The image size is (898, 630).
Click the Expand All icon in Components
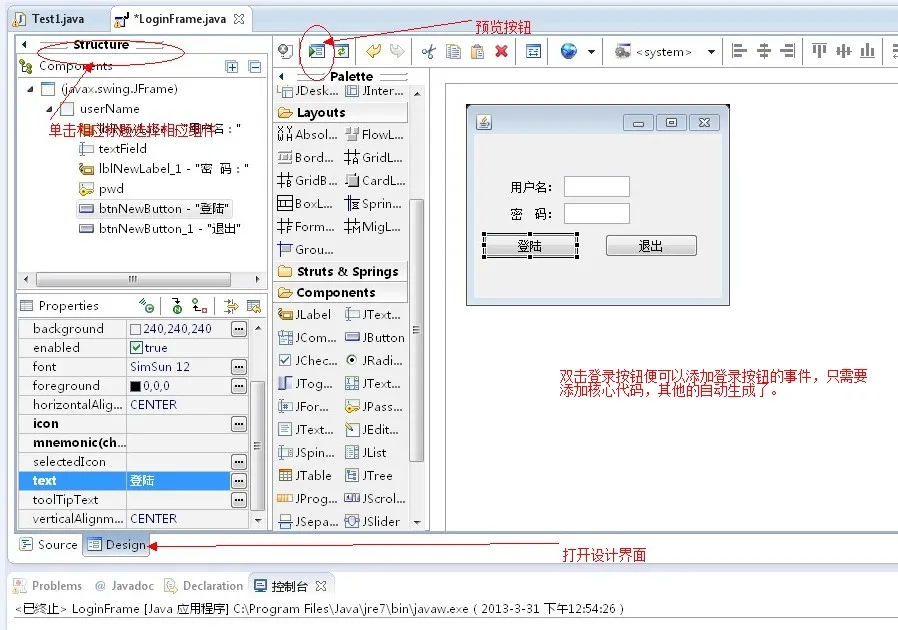[x=232, y=67]
